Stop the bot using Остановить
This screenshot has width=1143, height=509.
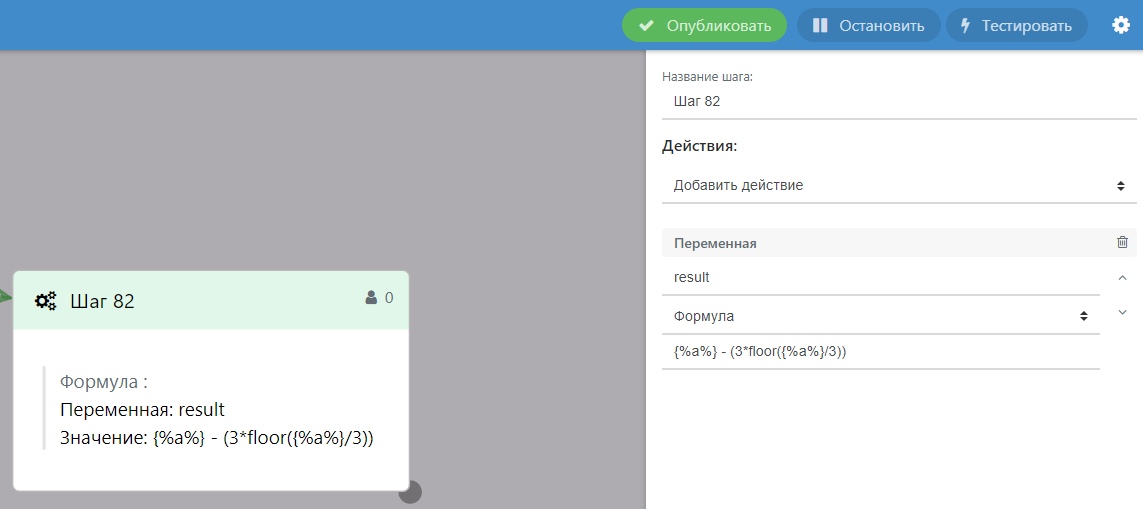868,25
